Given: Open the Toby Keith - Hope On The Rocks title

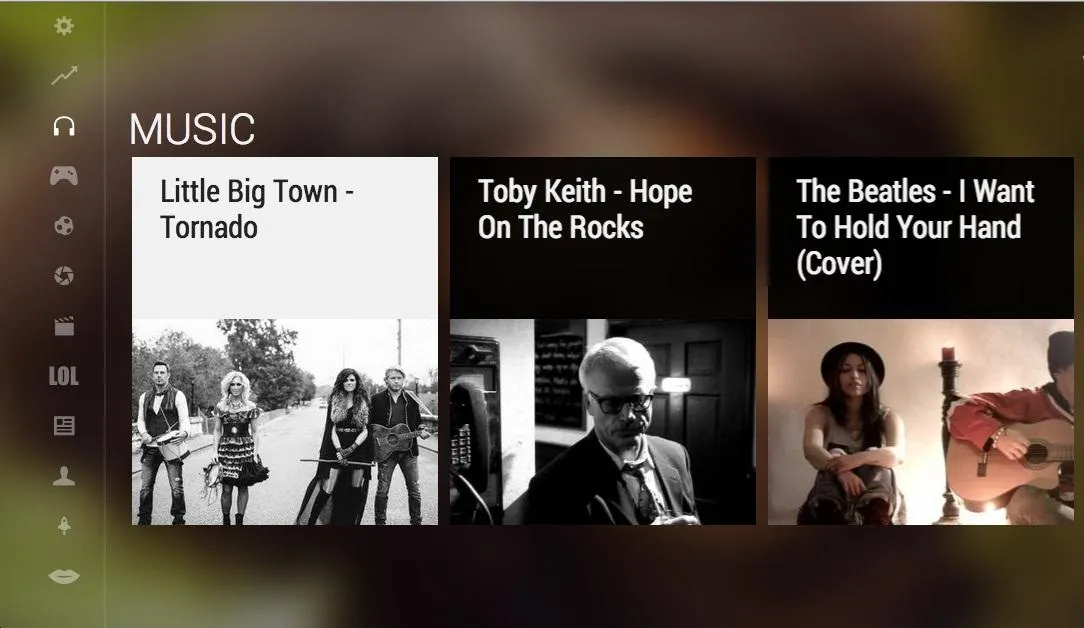Looking at the screenshot, I should coord(585,209).
